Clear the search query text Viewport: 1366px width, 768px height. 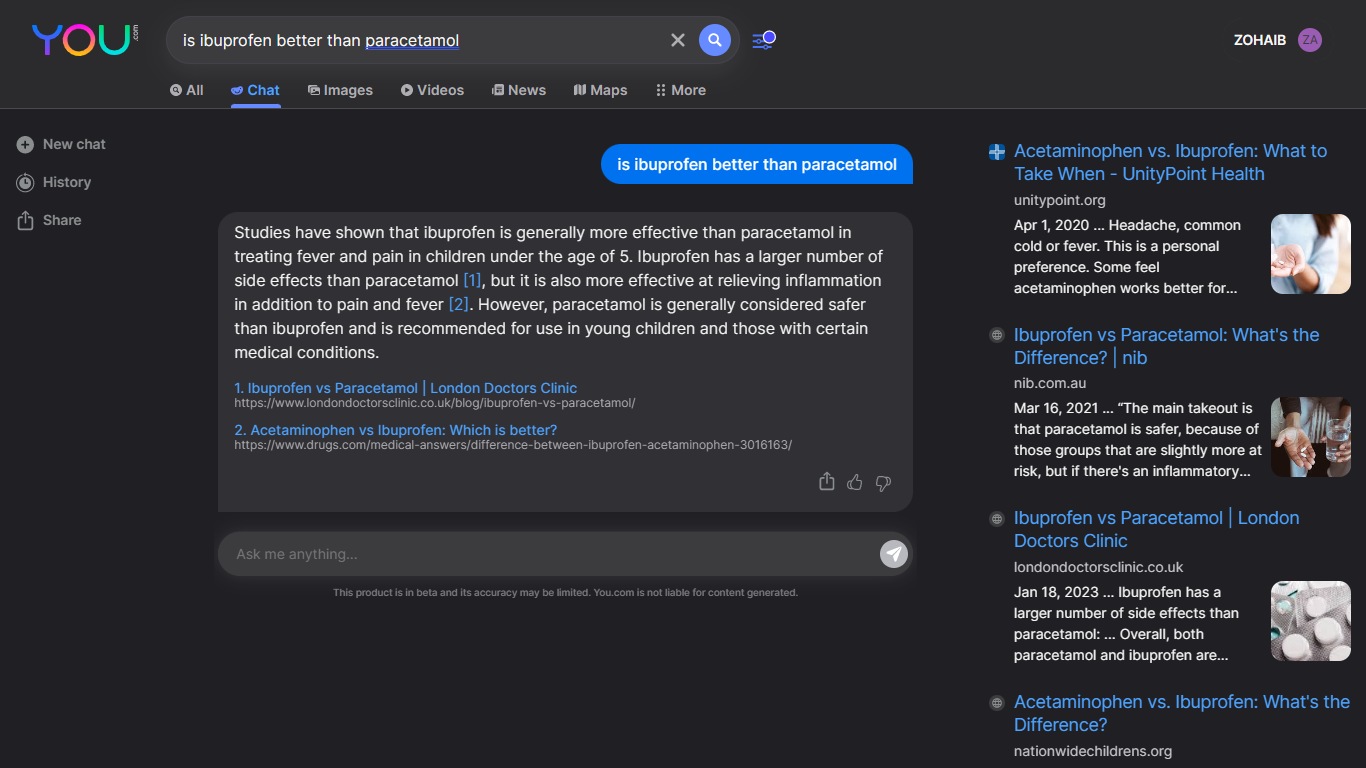coord(678,40)
